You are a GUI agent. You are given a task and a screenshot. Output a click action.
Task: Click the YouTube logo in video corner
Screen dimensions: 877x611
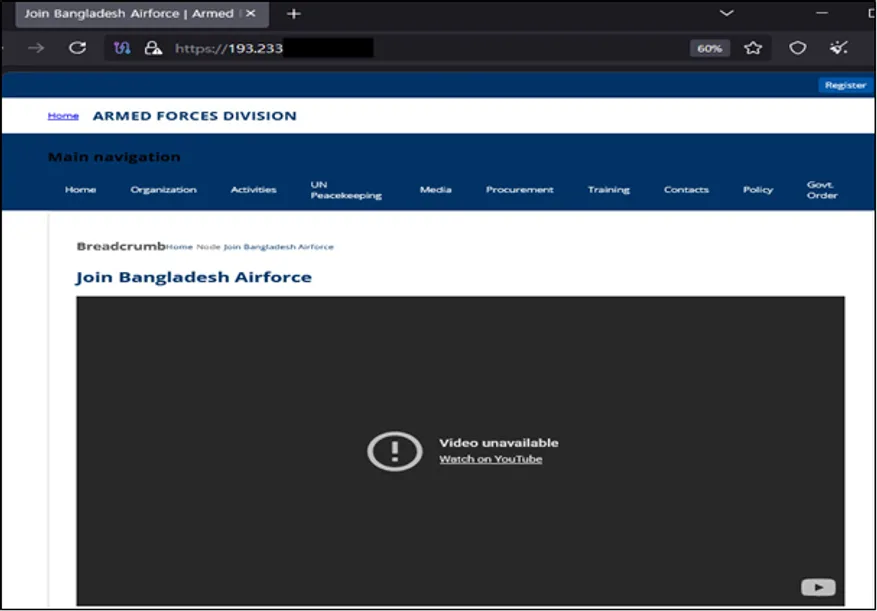(818, 587)
